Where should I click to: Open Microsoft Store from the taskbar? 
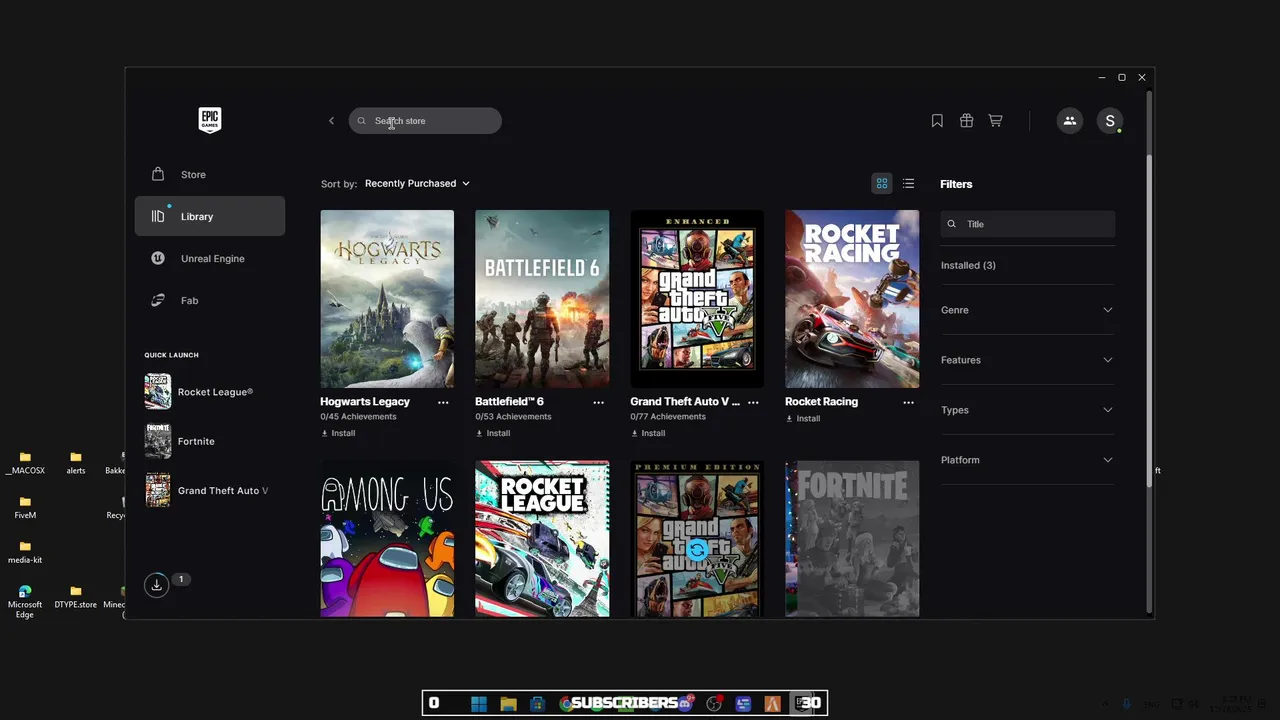[x=537, y=703]
